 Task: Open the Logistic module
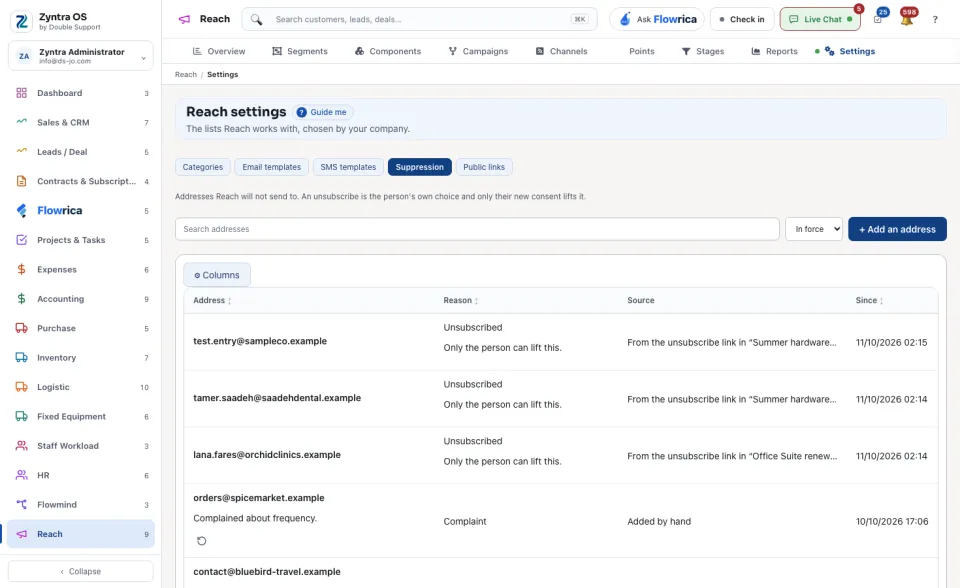pos(81,387)
